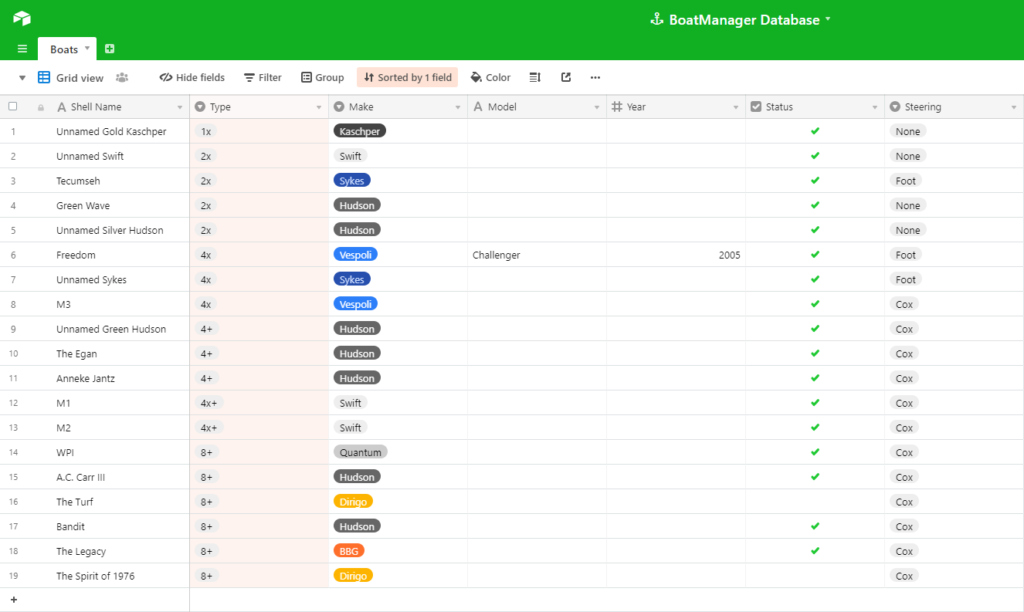Select Dirigo tag in The Turf row
Image resolution: width=1024 pixels, height=612 pixels.
click(x=353, y=502)
